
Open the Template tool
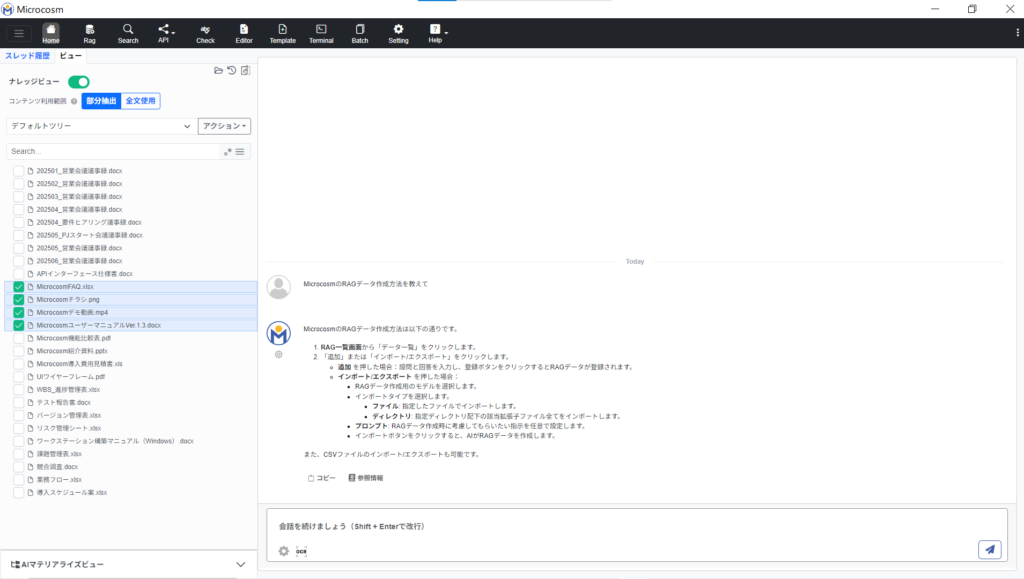pyautogui.click(x=283, y=33)
